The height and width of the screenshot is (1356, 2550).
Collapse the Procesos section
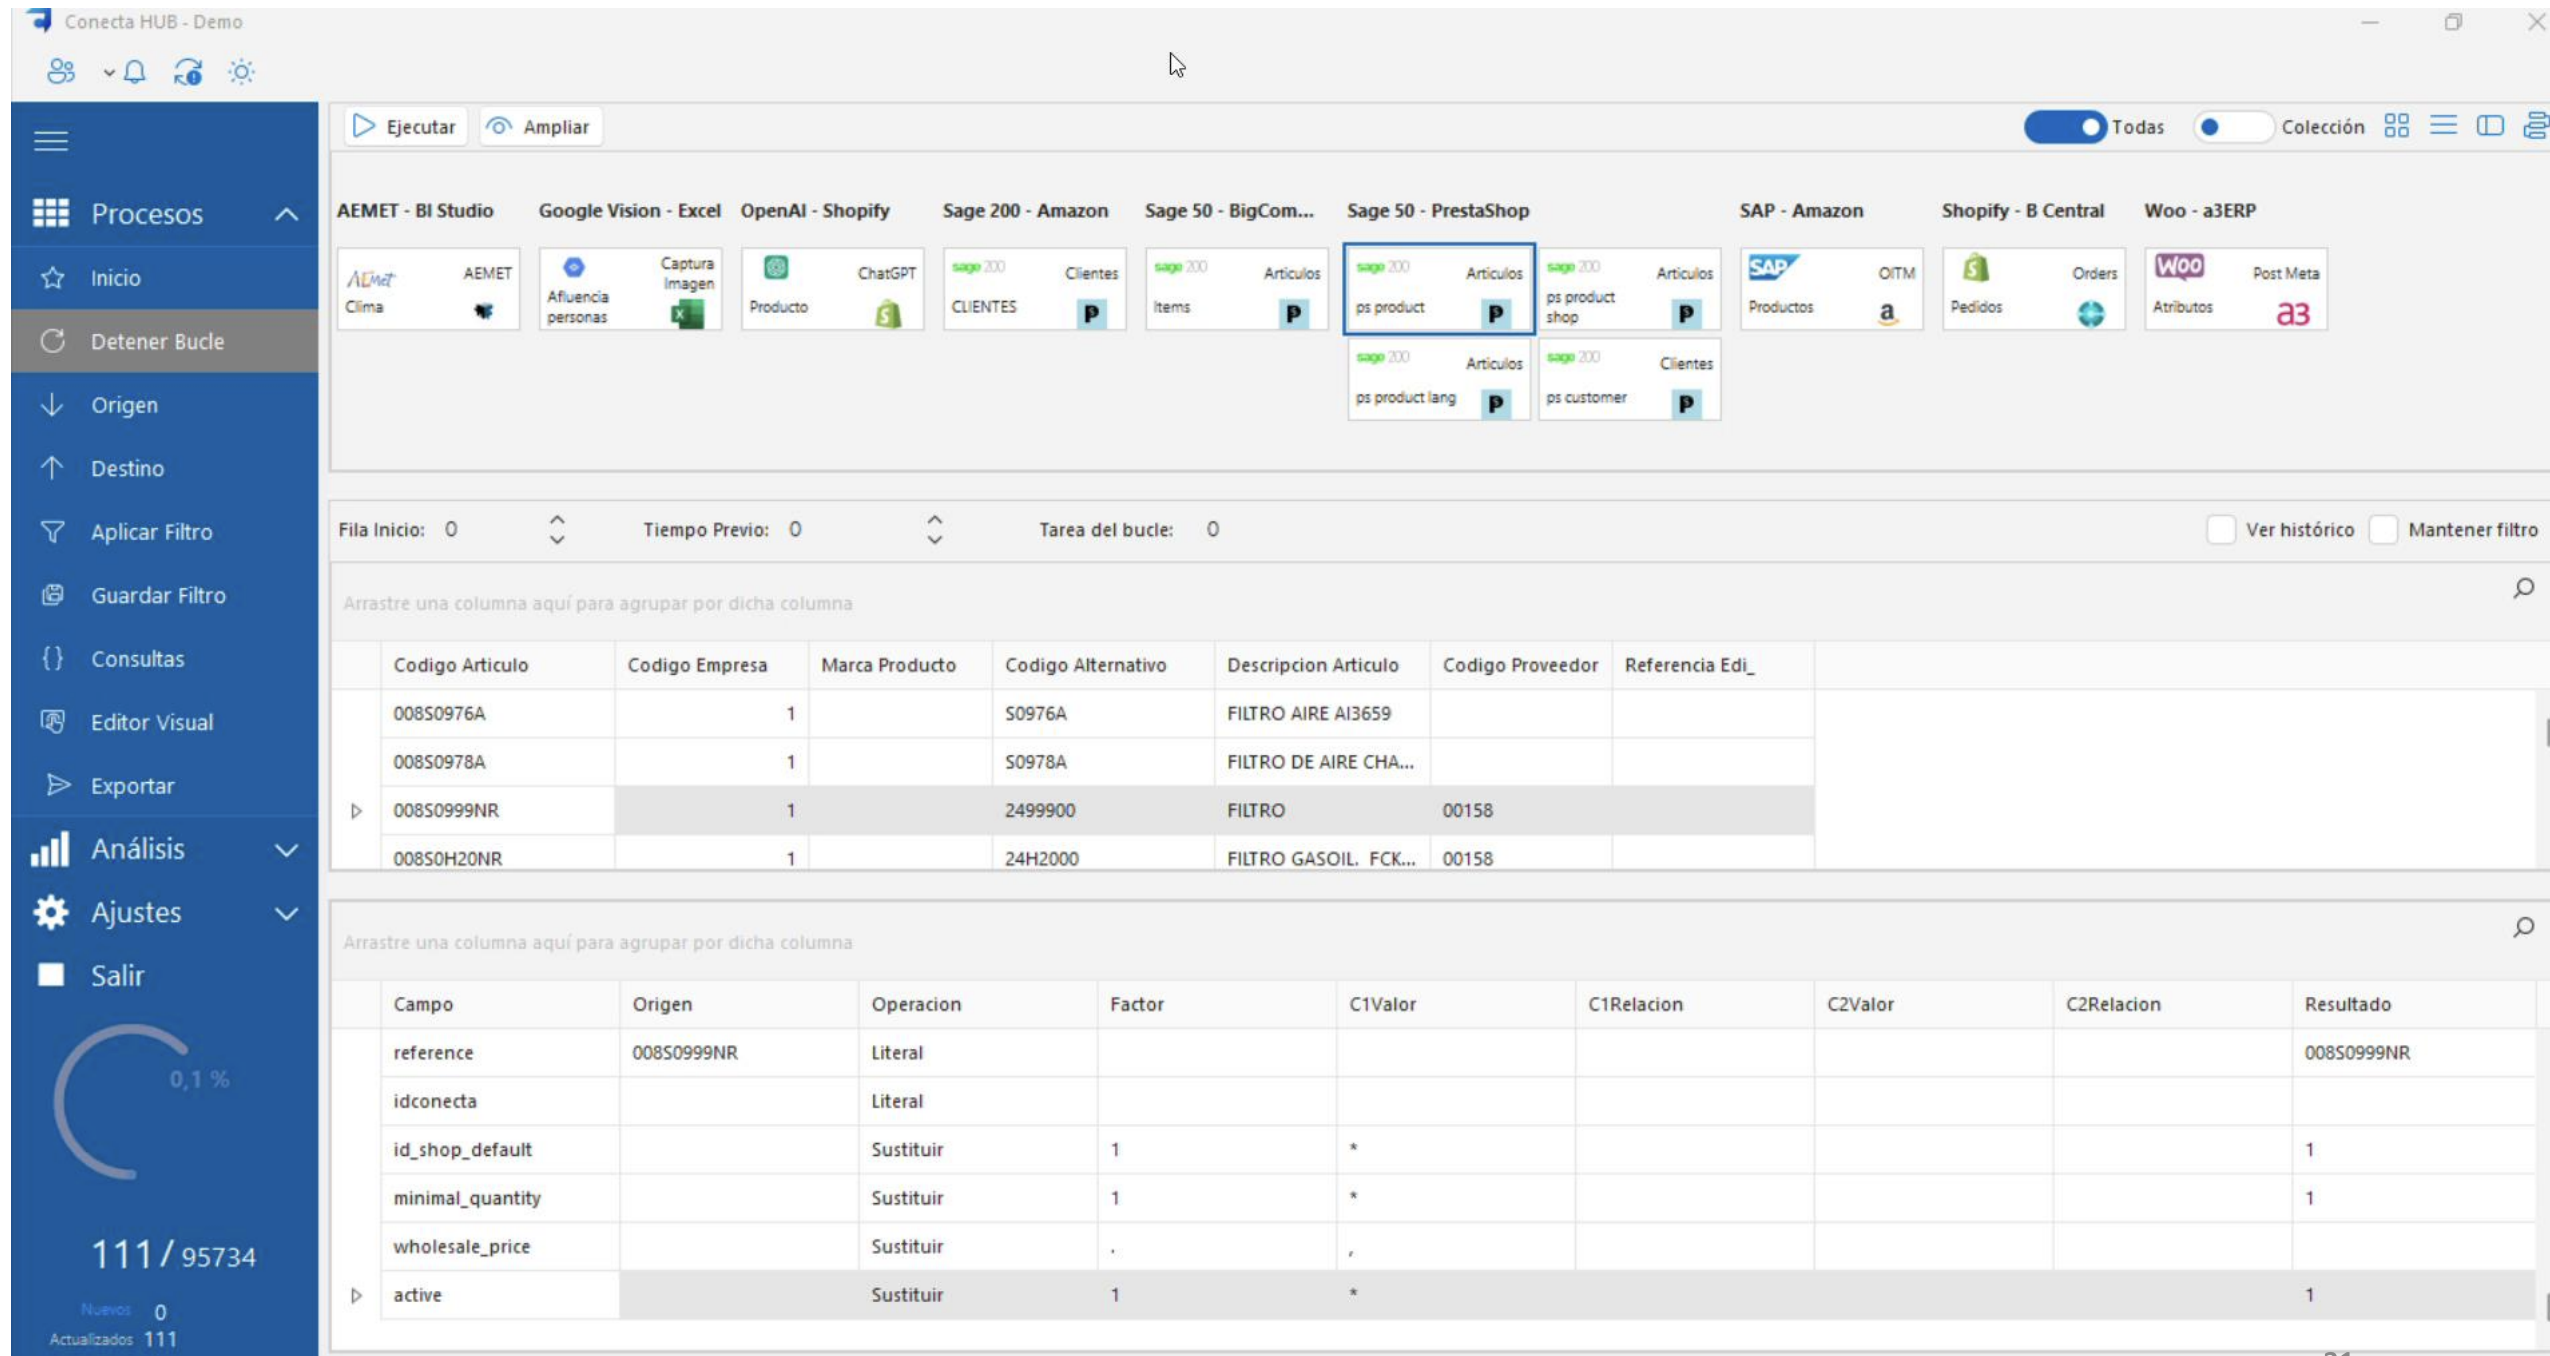point(286,214)
